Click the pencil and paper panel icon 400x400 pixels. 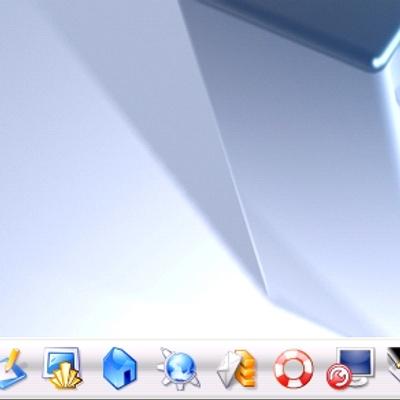pyautogui.click(x=13, y=368)
